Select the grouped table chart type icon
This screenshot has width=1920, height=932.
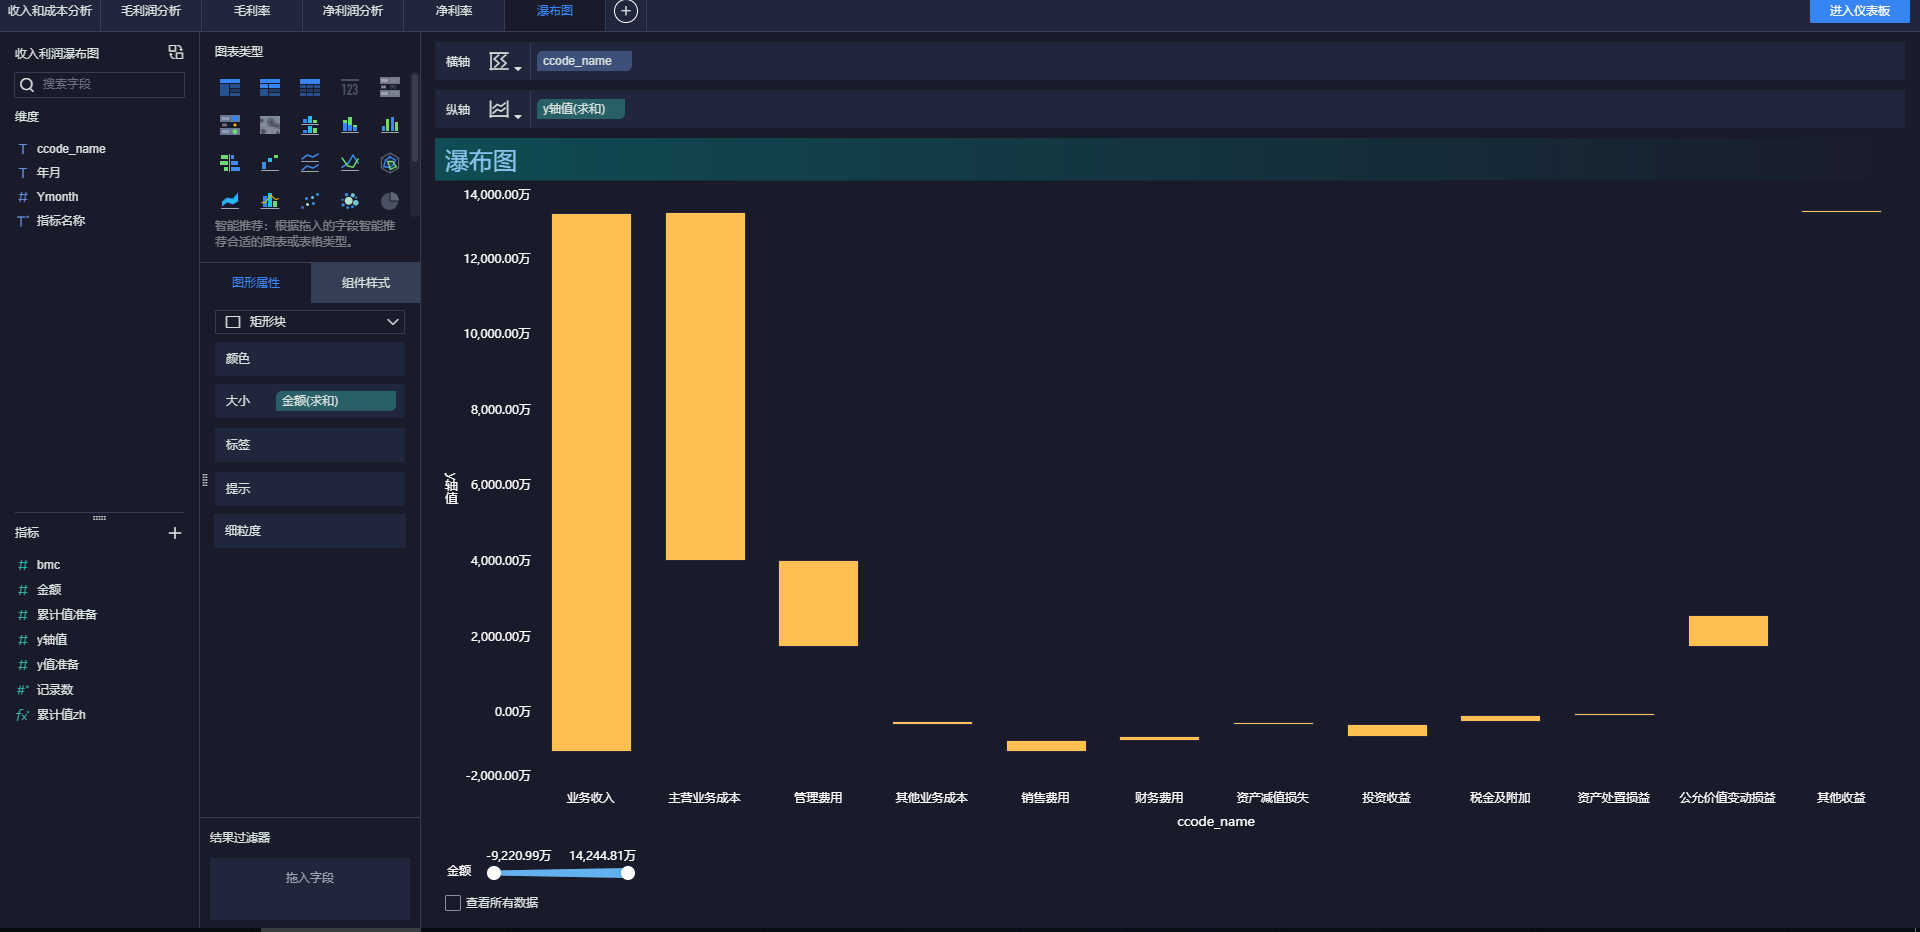click(230, 87)
